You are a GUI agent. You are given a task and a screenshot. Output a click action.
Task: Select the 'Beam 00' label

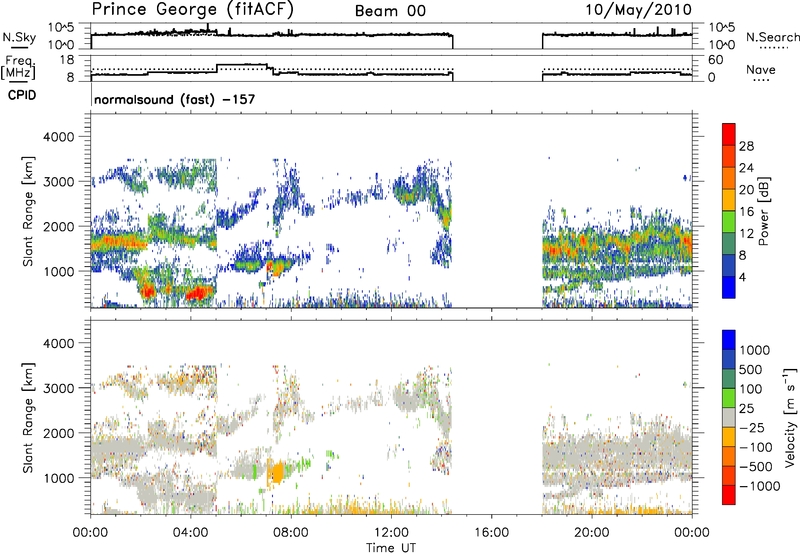coord(390,11)
